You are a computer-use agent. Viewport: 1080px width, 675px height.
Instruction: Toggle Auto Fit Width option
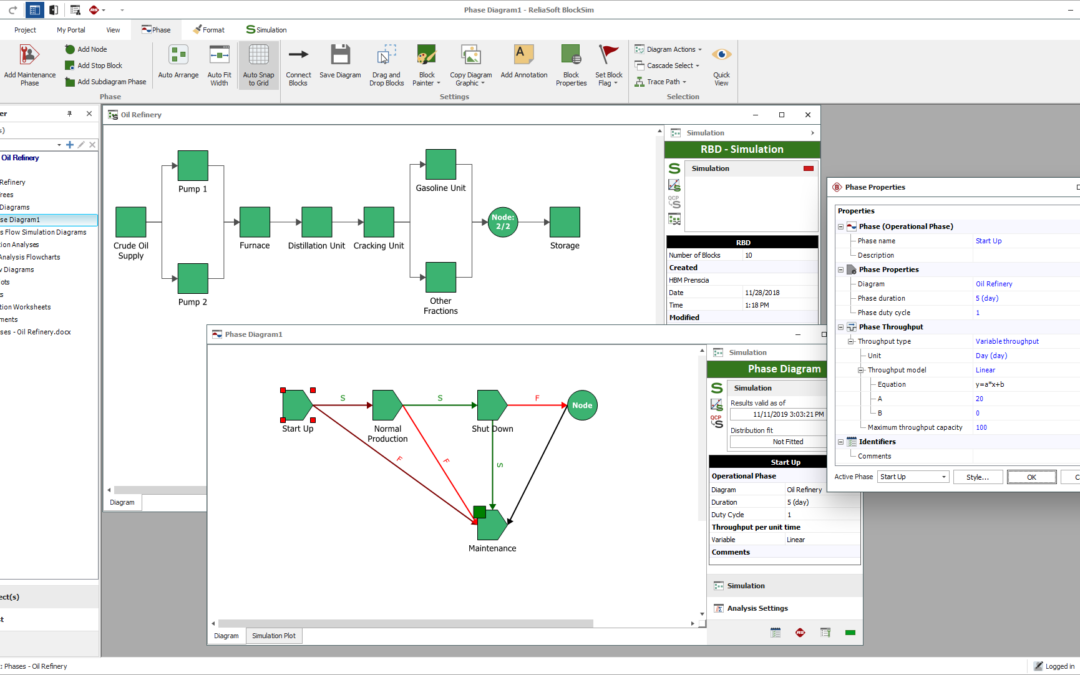click(x=219, y=65)
